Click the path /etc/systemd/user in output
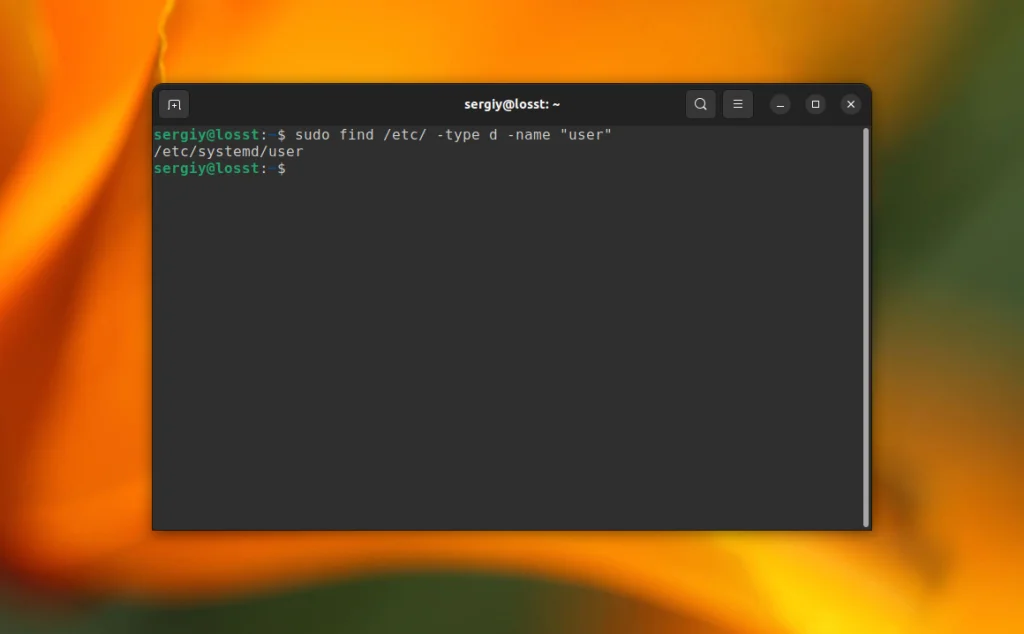Screen dimensions: 1024x634 click(x=228, y=151)
